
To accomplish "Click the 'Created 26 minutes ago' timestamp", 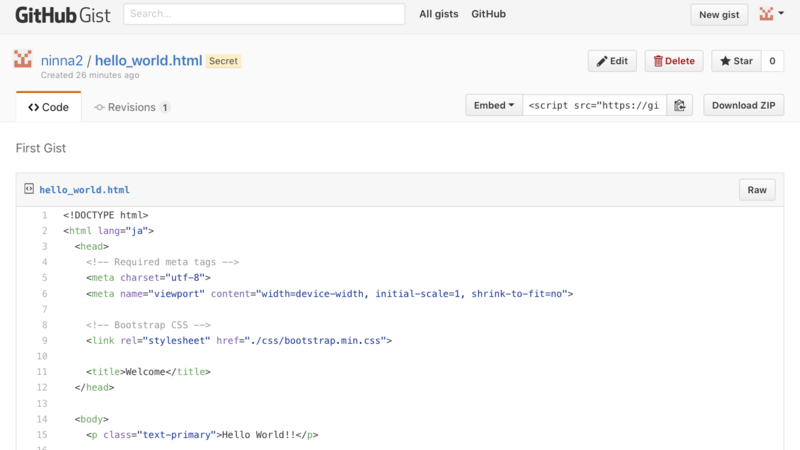I will tap(90, 75).
